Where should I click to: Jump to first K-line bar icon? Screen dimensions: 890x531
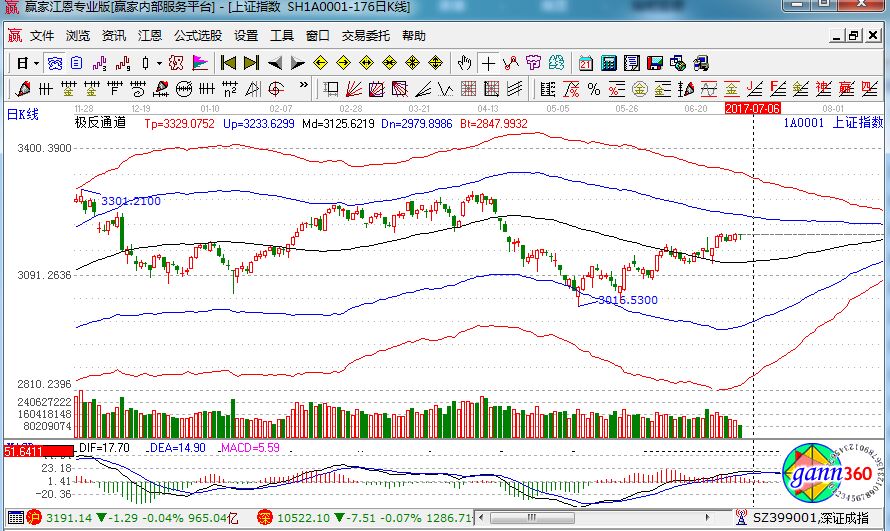229,63
